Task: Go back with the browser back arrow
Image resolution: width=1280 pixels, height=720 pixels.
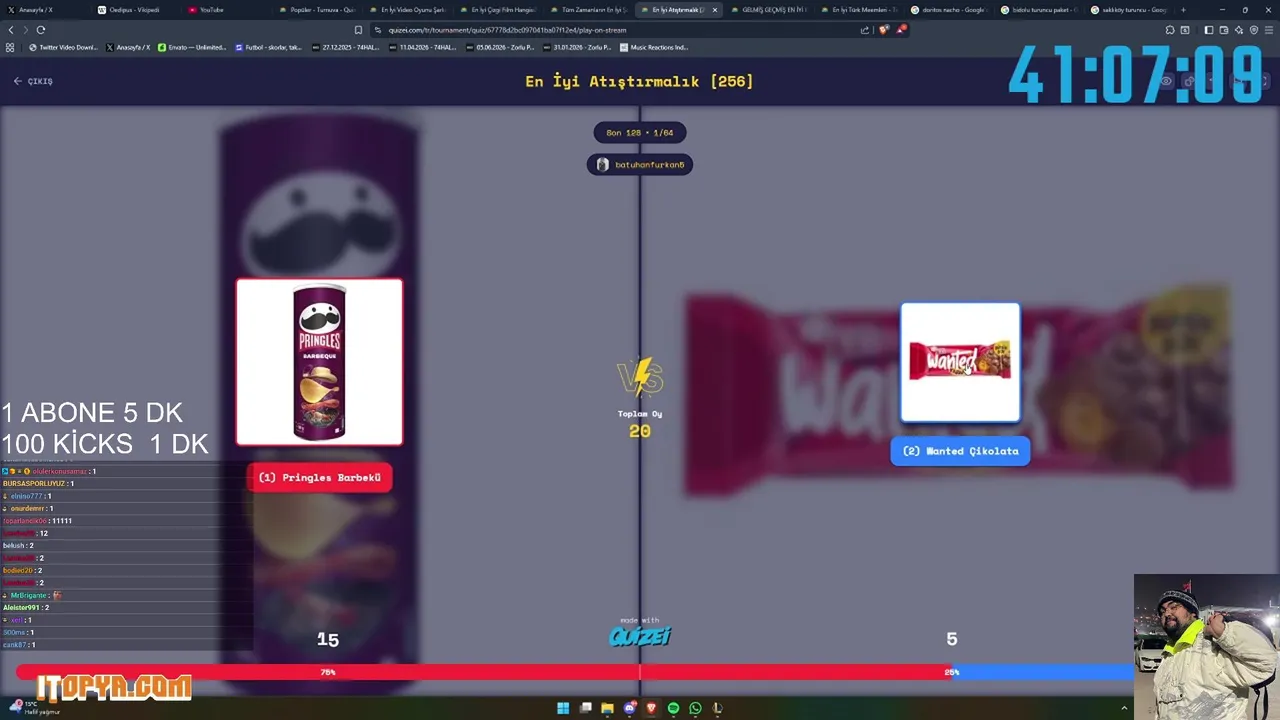Action: click(11, 30)
